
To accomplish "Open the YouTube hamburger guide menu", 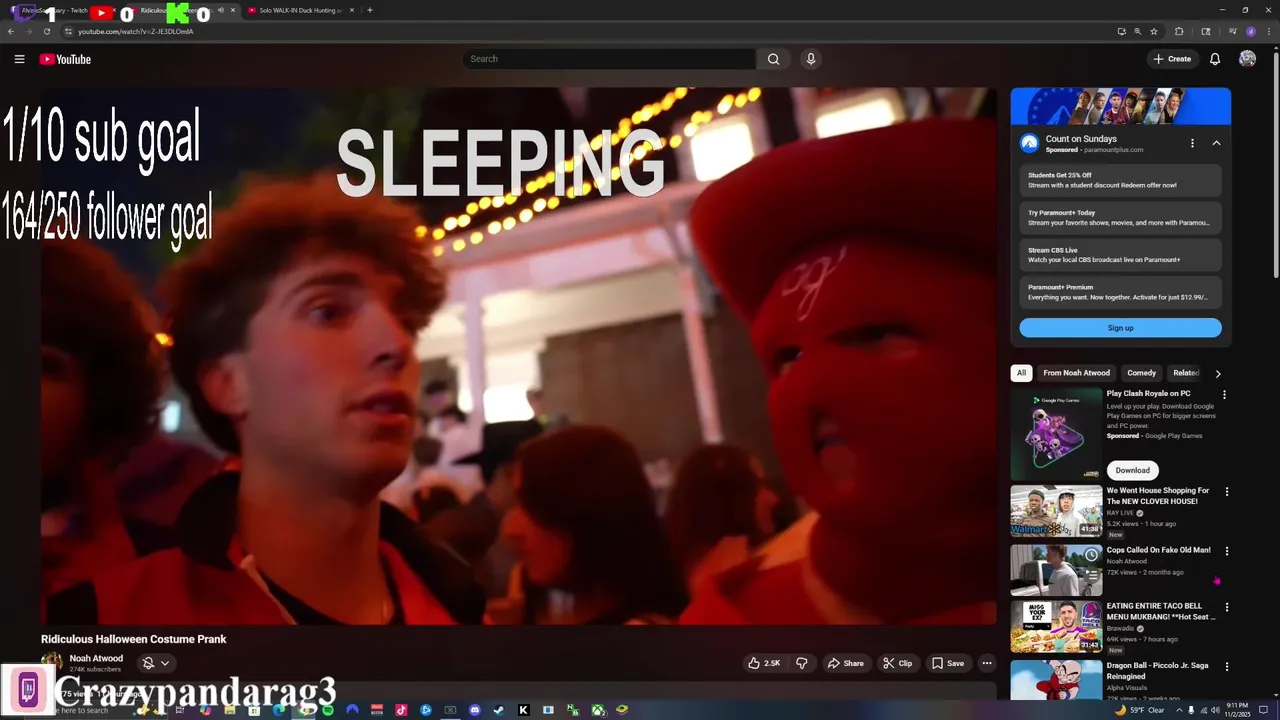I will (19, 59).
